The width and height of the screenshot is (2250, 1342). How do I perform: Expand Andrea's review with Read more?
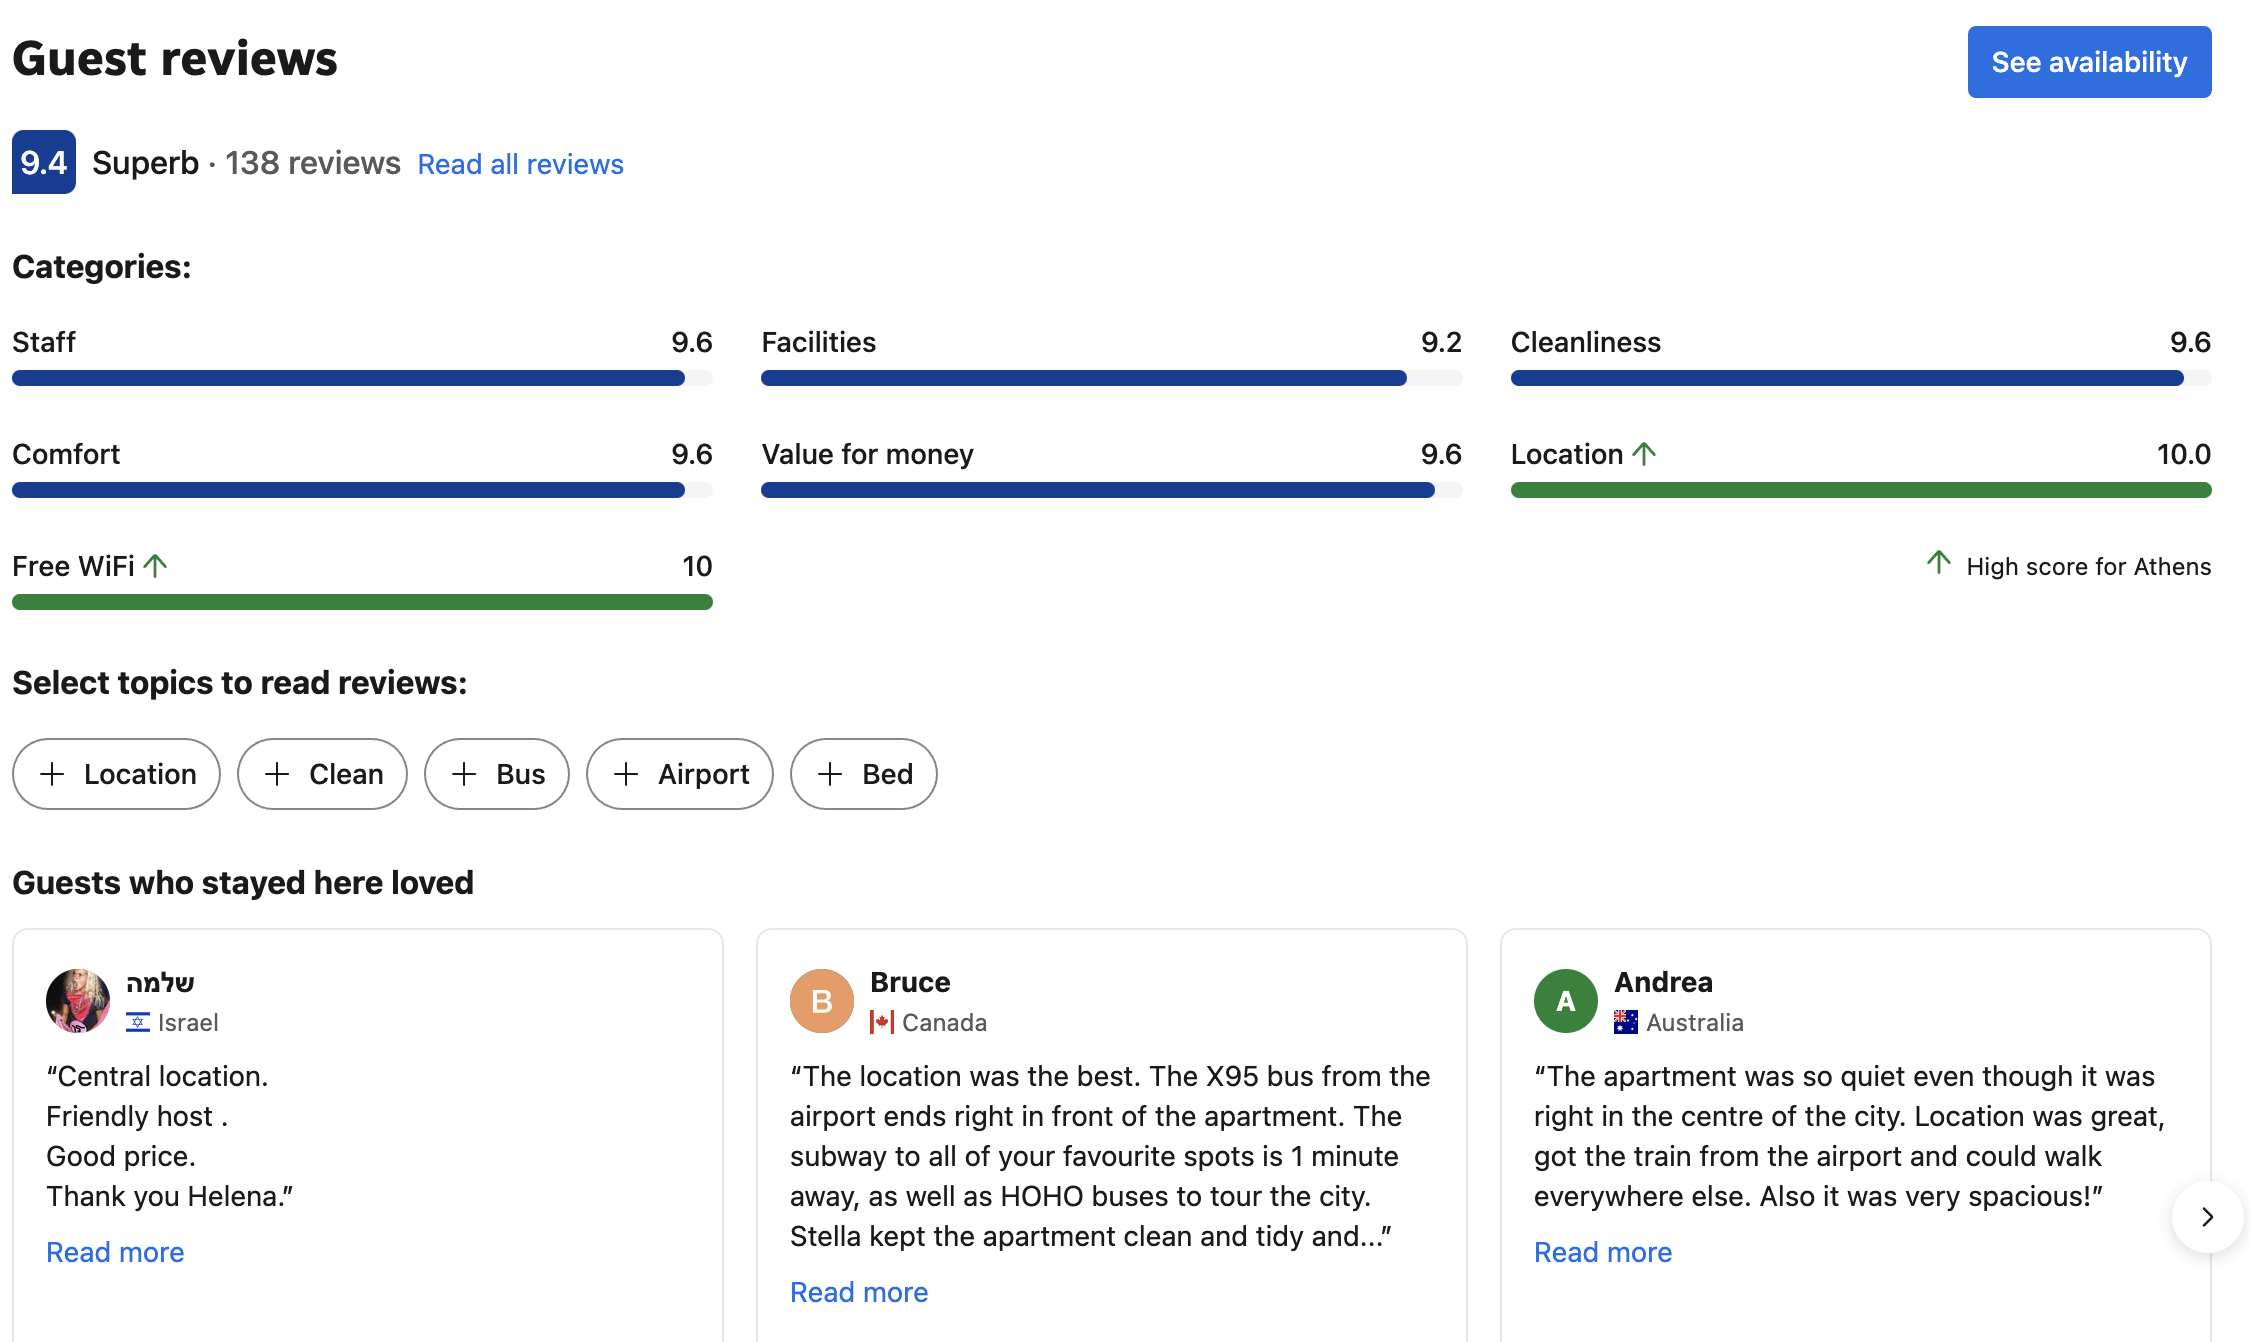1603,1252
